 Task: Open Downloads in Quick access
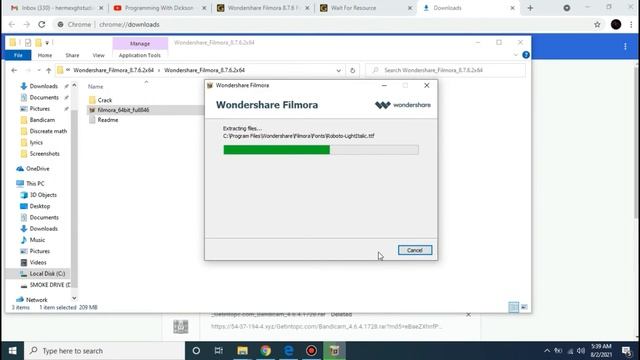[x=43, y=86]
